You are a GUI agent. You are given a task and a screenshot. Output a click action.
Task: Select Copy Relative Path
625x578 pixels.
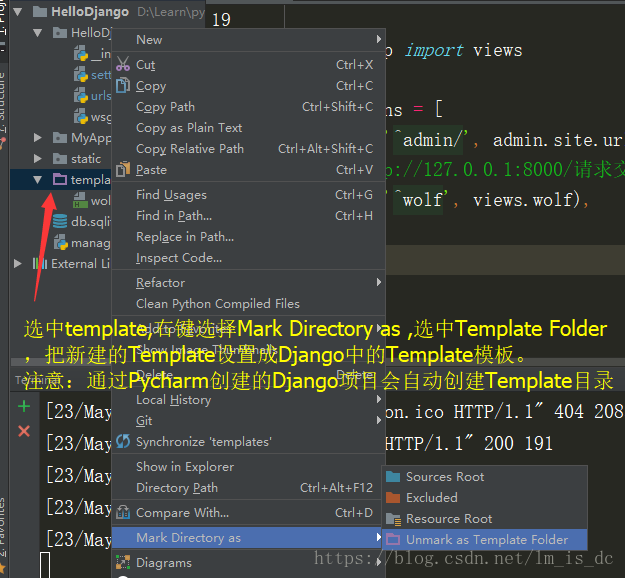coord(248,149)
